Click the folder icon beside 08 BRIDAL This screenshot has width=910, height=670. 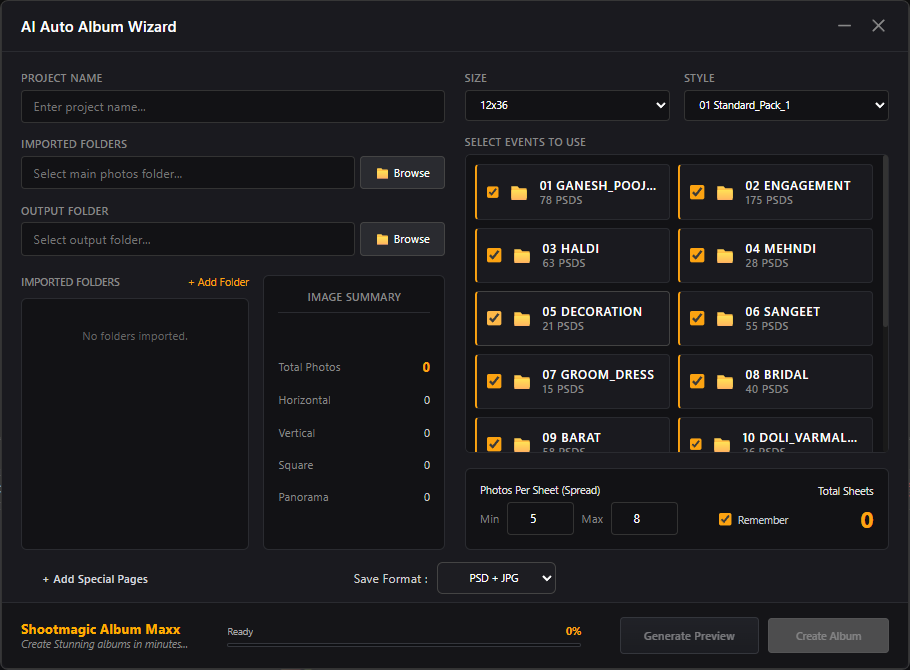725,382
